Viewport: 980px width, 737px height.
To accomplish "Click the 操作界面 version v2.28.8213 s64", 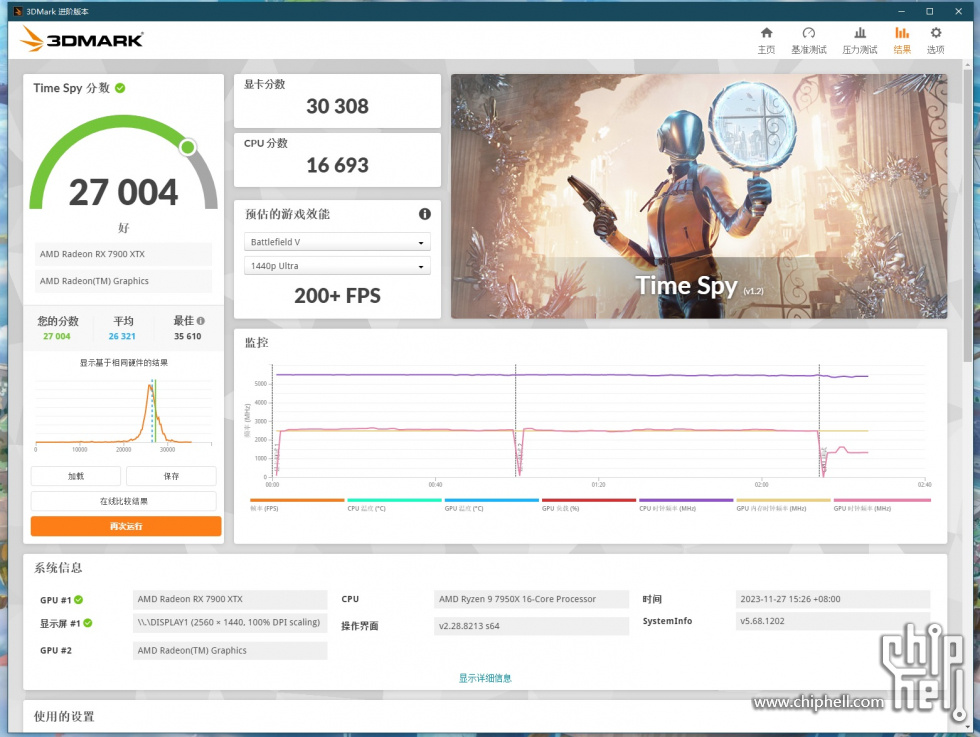I will click(x=531, y=626).
